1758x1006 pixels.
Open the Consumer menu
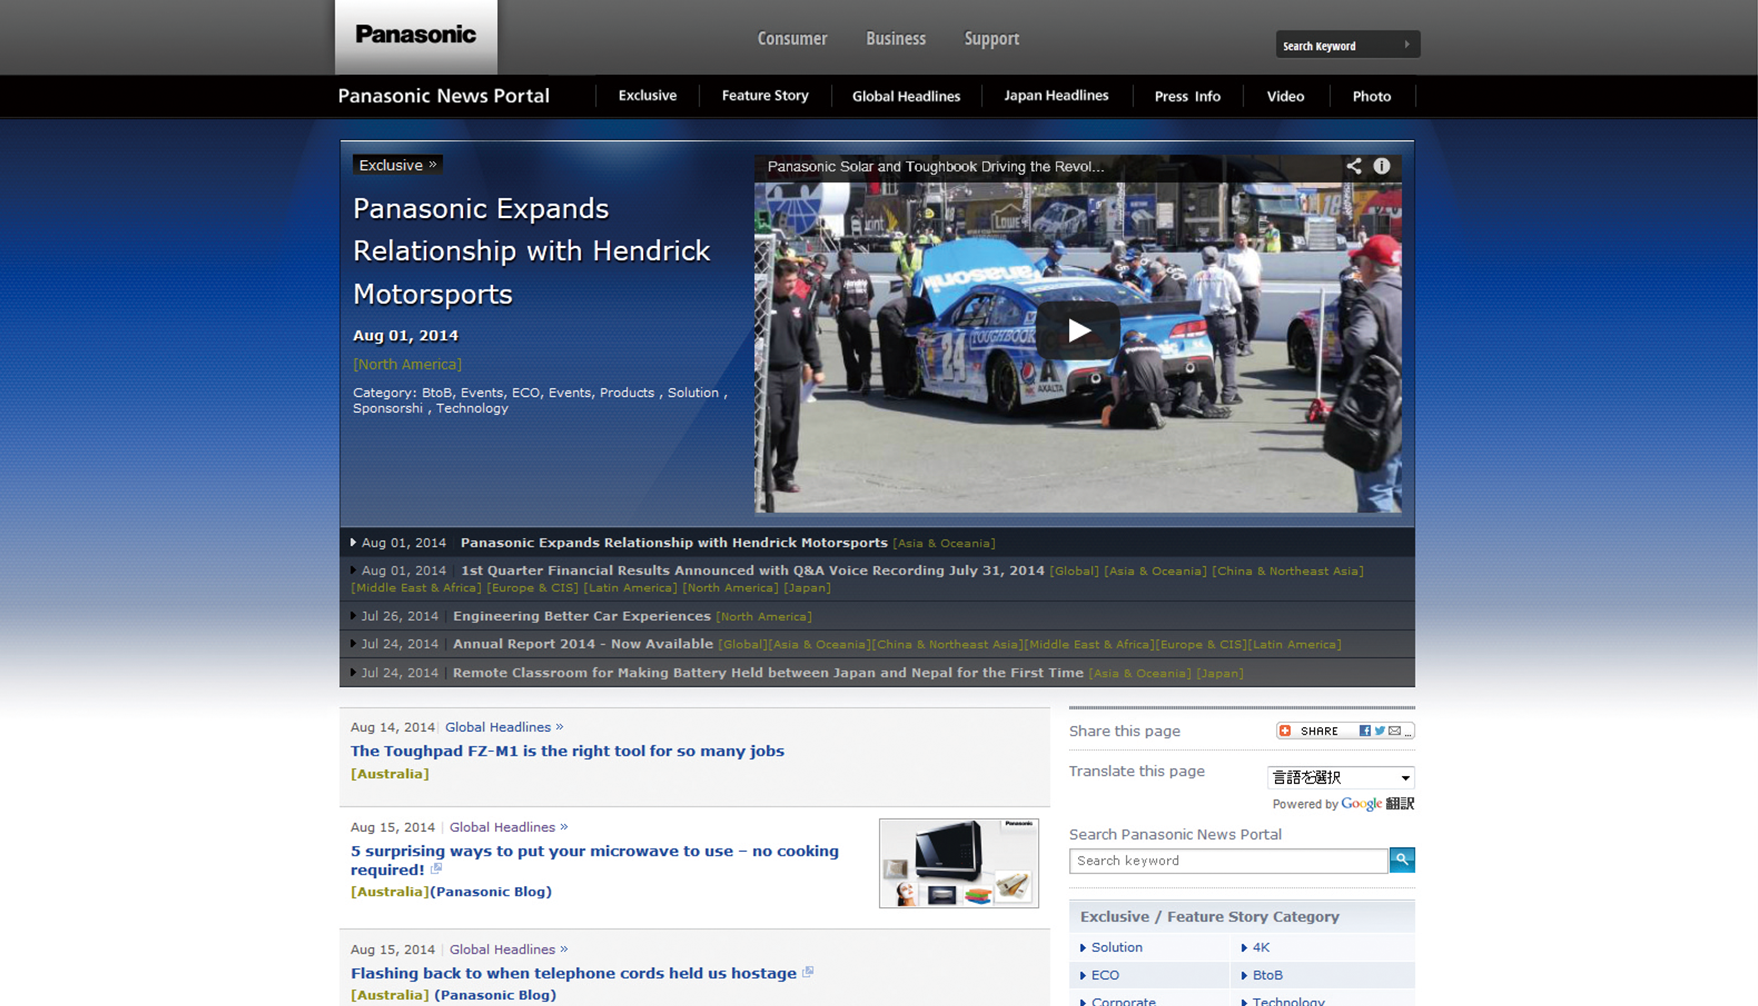(792, 38)
